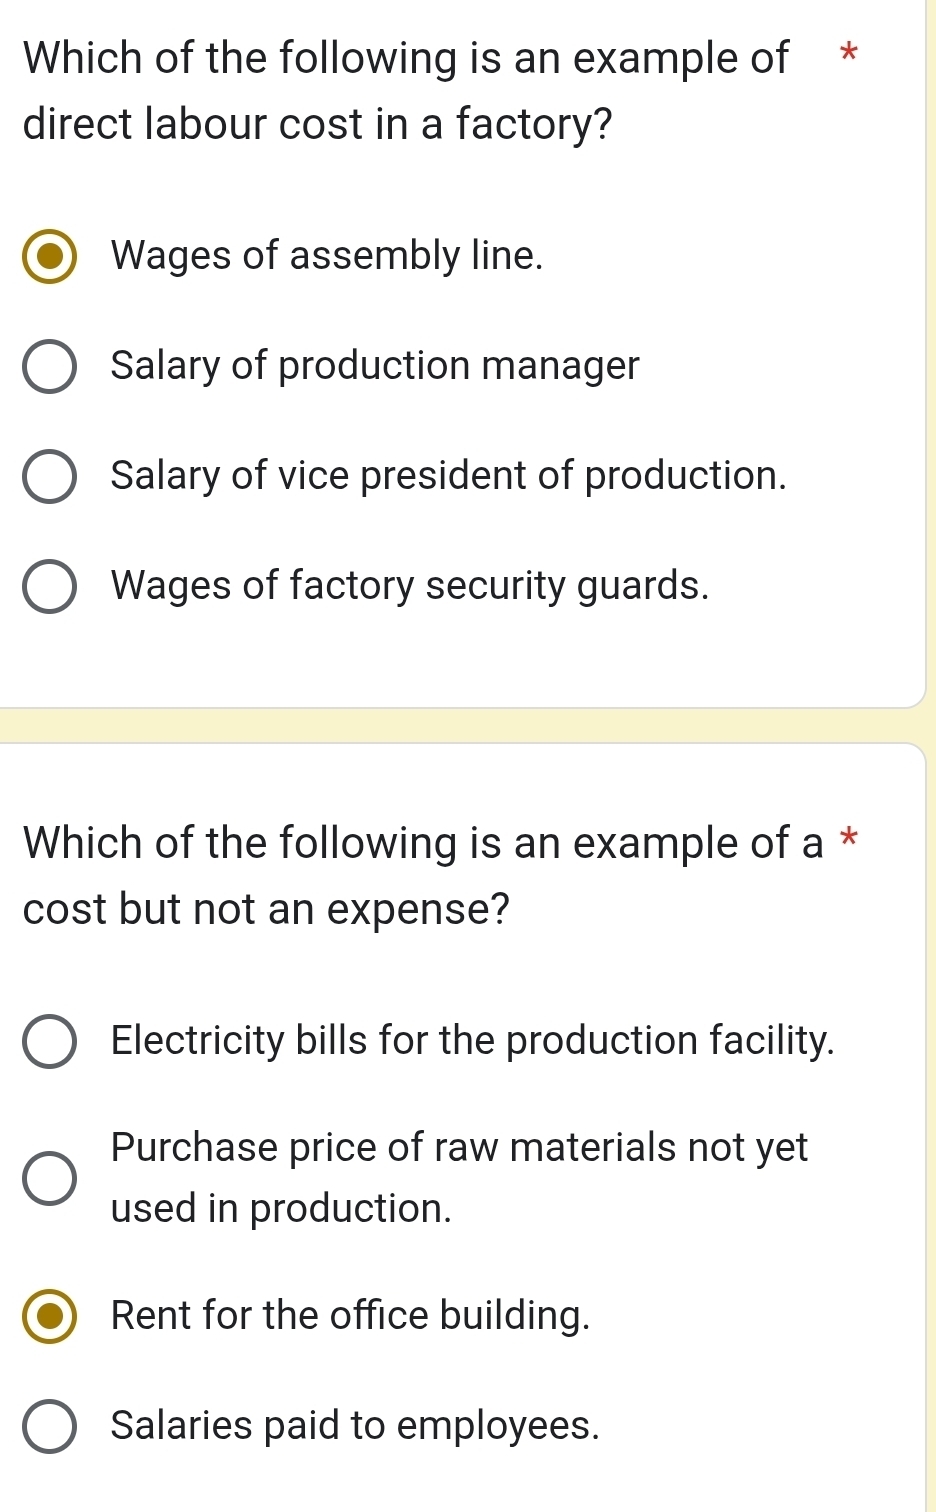The width and height of the screenshot is (936, 1512).
Task: Click 'Electricity bills for the production facility.' text
Action: [472, 1041]
